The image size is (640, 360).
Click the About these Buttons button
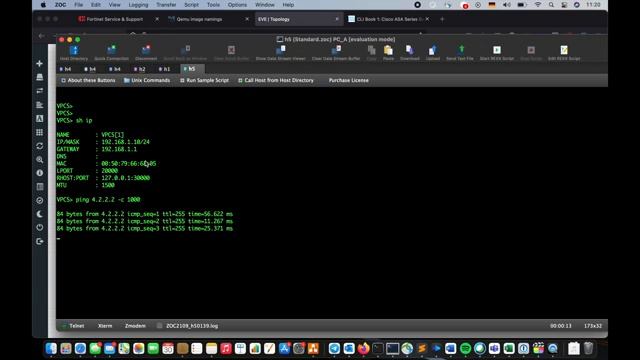click(88, 80)
